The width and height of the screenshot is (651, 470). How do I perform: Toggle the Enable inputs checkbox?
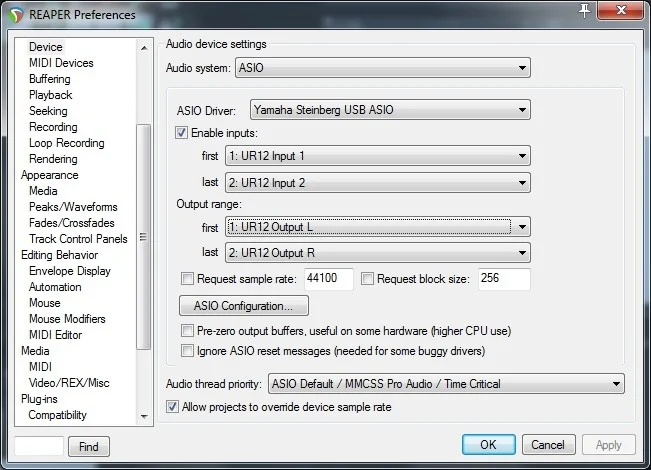(181, 133)
